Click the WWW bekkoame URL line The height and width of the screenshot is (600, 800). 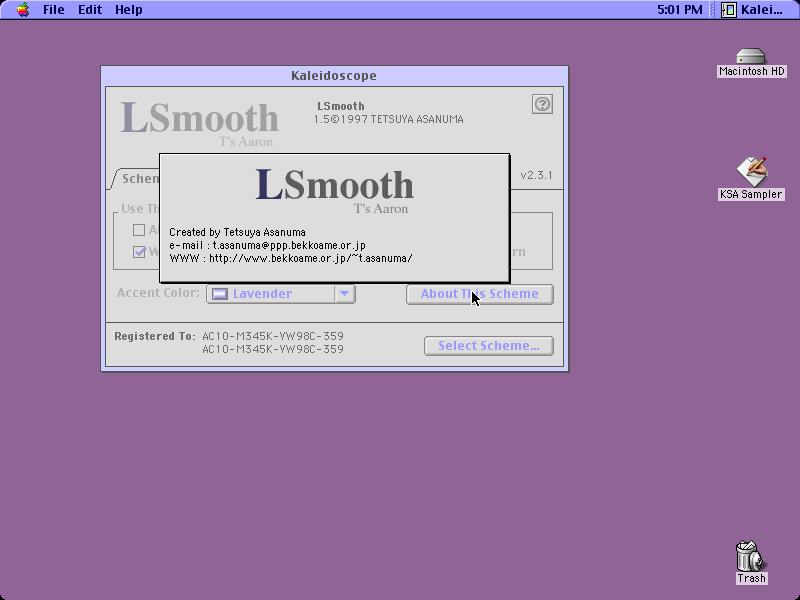291,258
